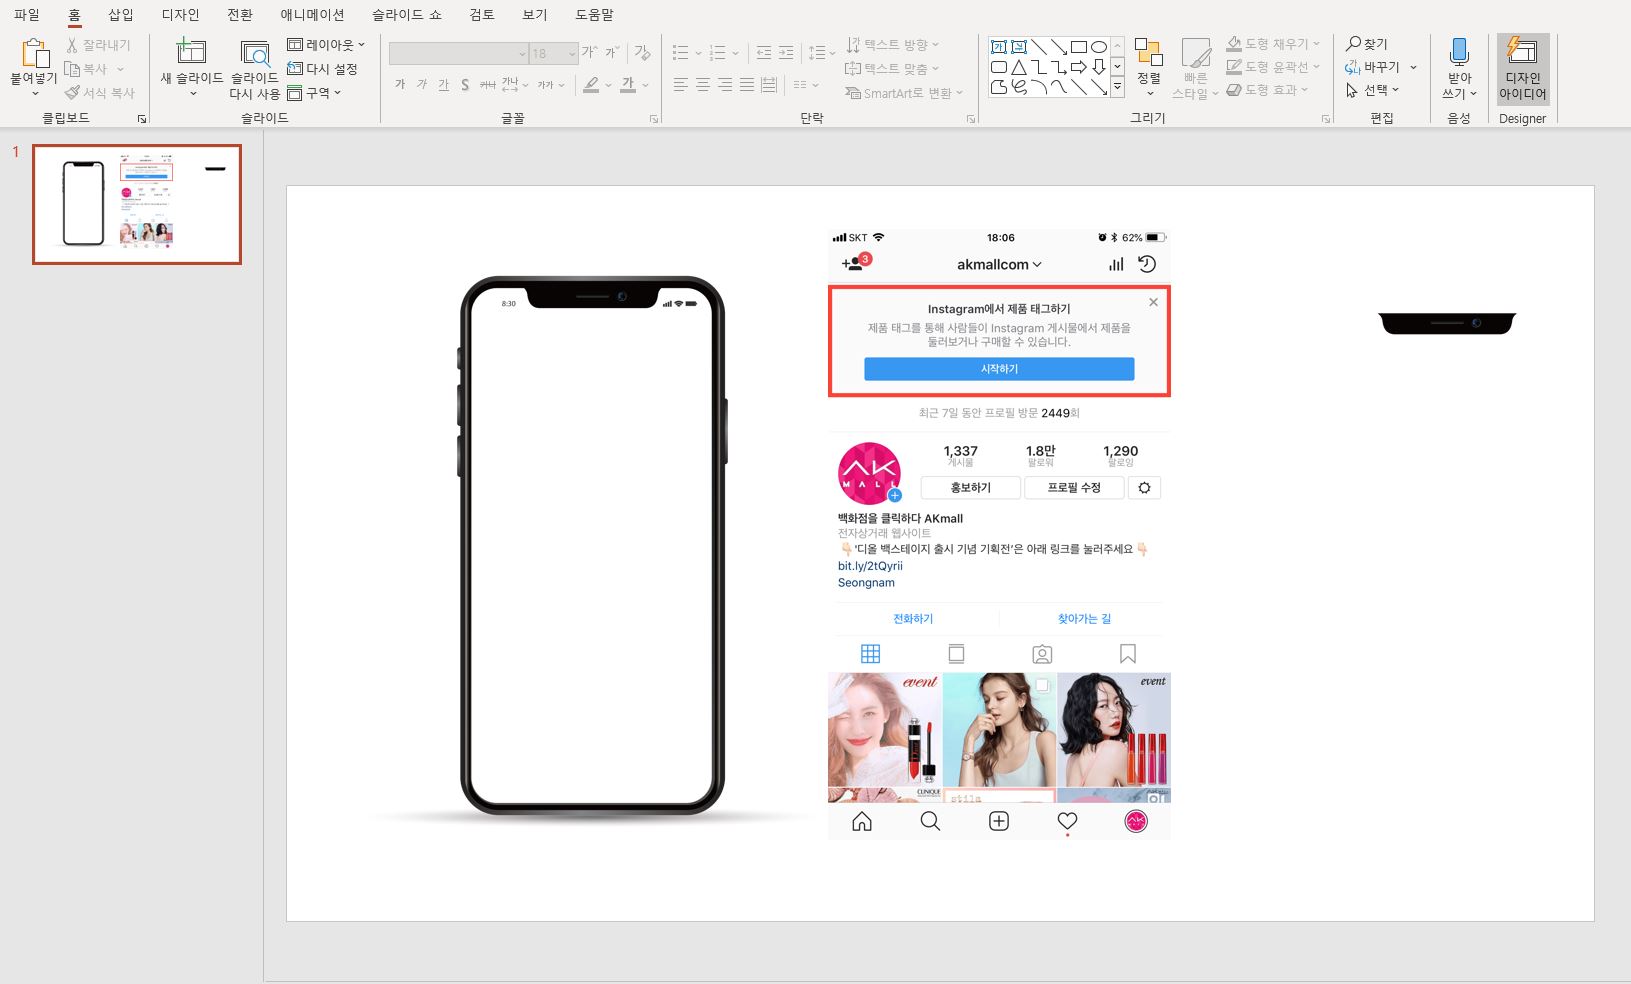Screen dimensions: 1631x984
Task: Click the 바꾸기 replace button
Action: coord(1372,67)
